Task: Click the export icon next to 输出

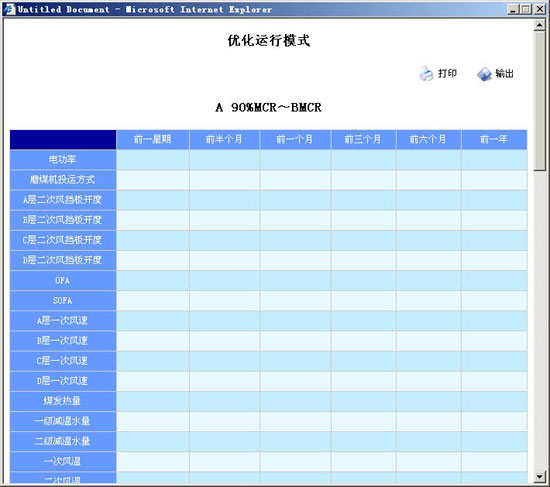Action: coord(484,74)
